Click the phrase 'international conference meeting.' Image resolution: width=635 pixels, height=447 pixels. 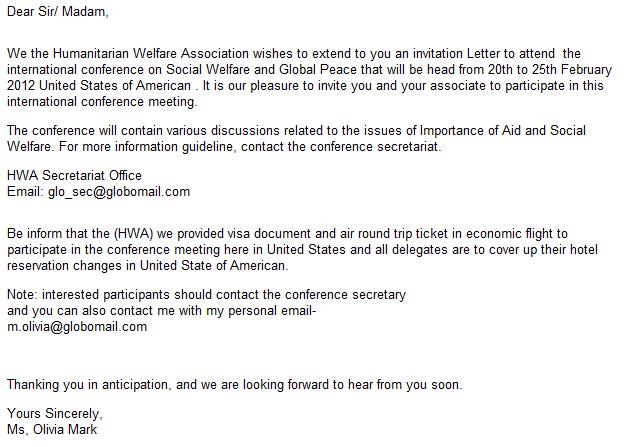[x=102, y=102]
